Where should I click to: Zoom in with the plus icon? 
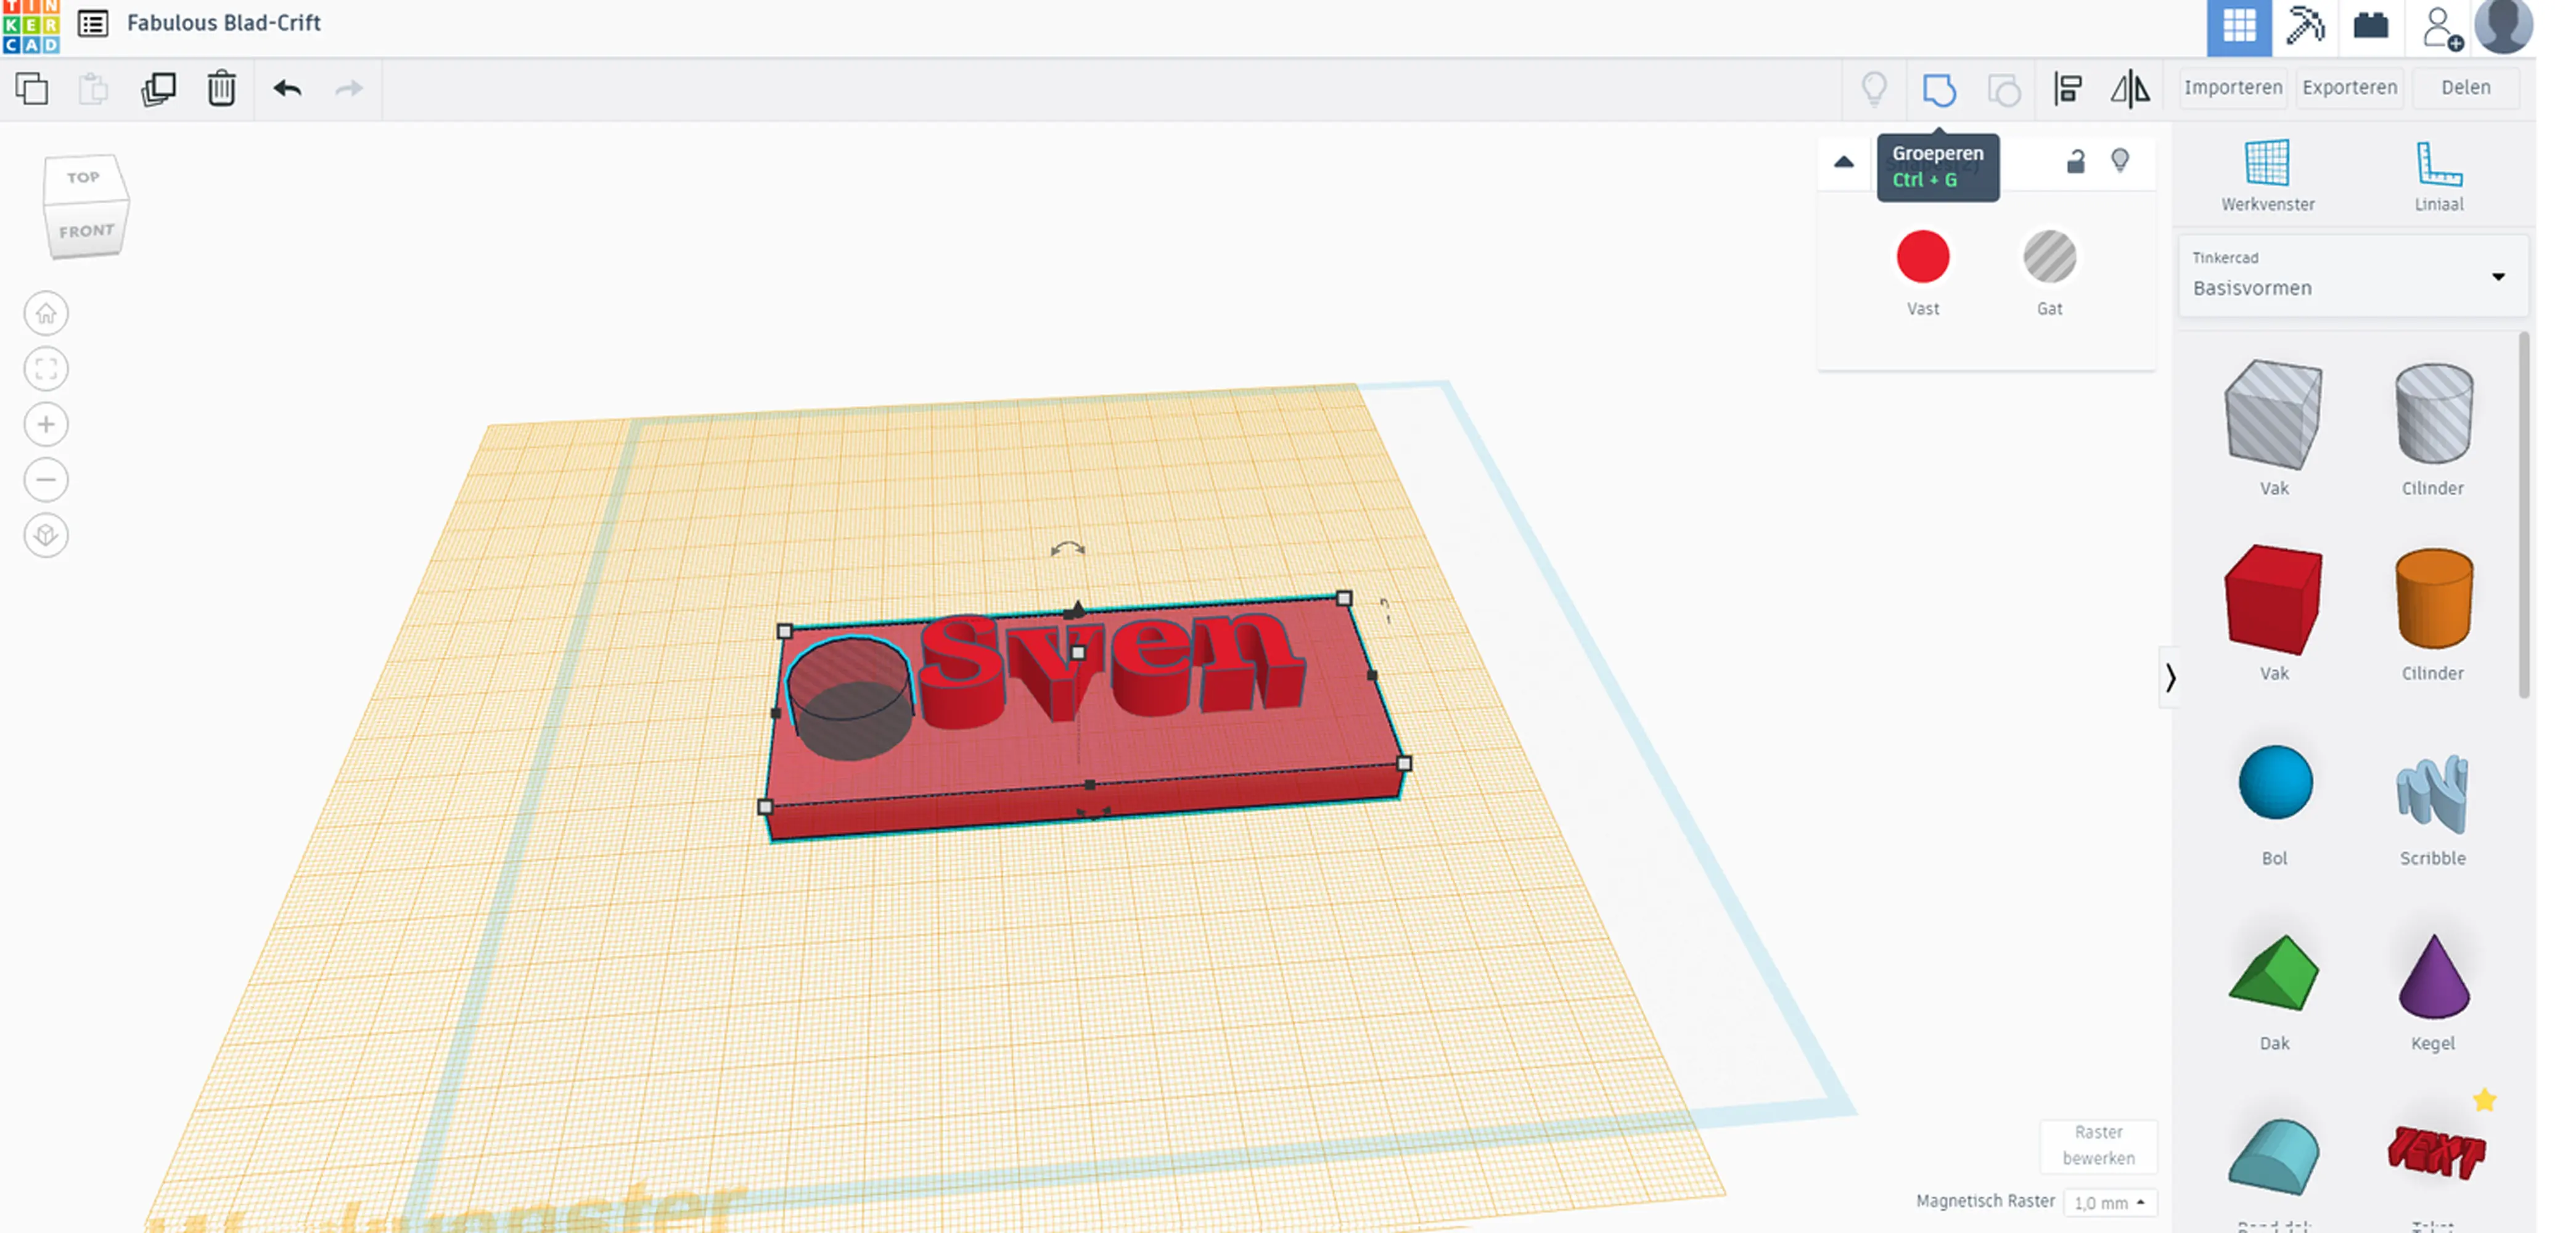click(46, 425)
